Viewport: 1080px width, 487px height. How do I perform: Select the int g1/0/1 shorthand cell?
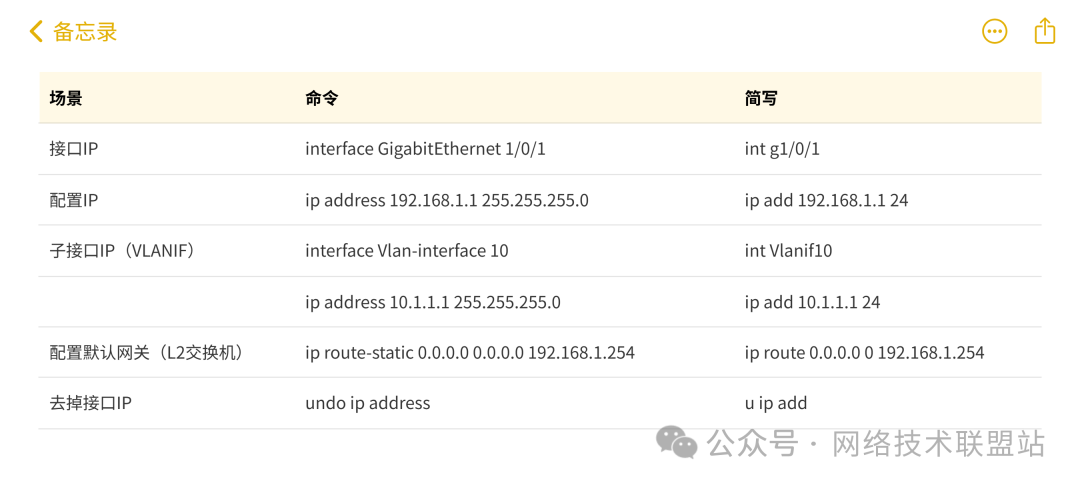(x=782, y=149)
